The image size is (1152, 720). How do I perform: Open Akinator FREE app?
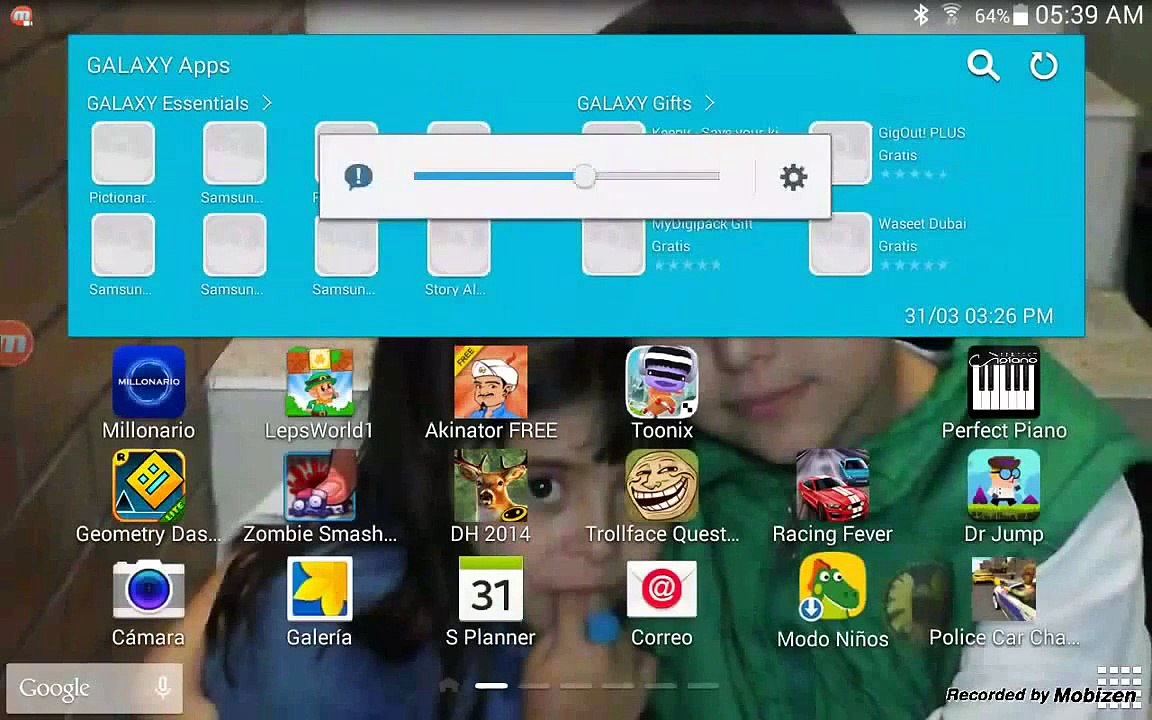(491, 382)
